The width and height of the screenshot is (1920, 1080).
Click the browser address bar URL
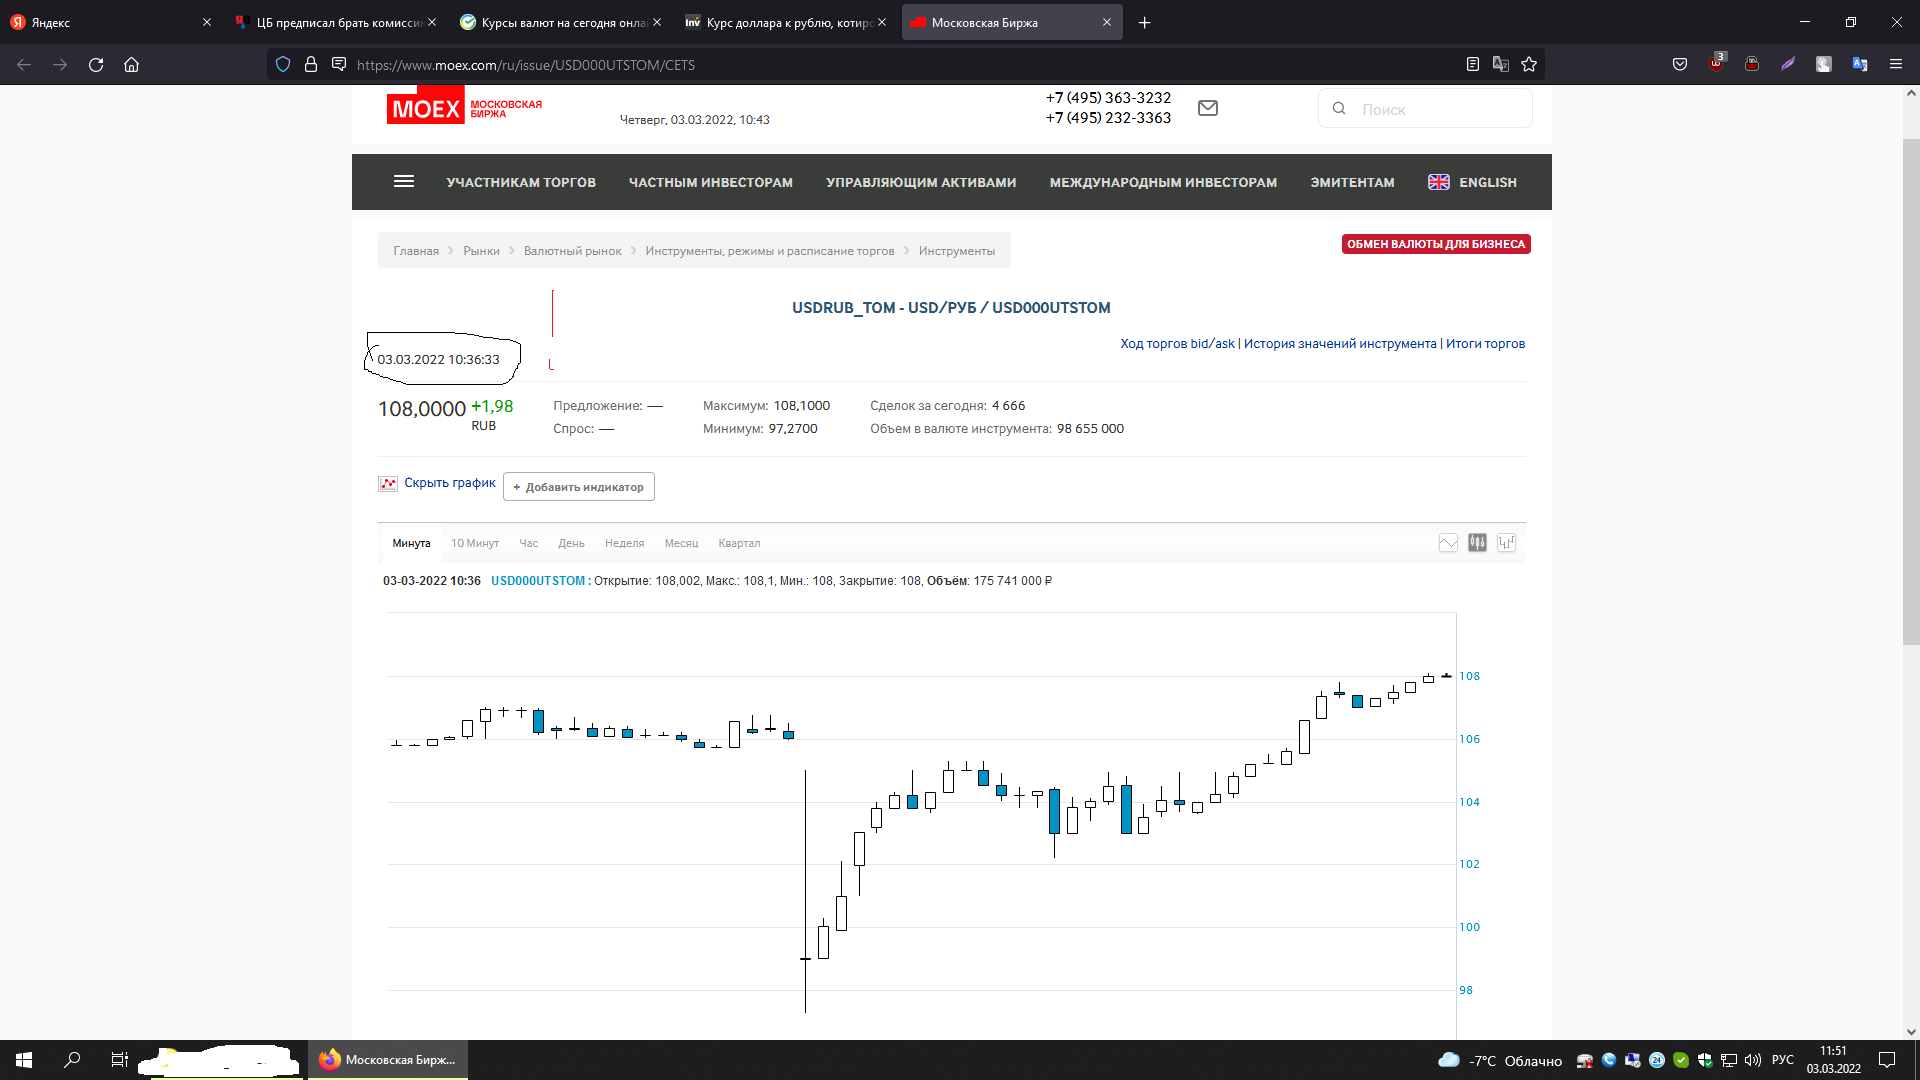(526, 64)
